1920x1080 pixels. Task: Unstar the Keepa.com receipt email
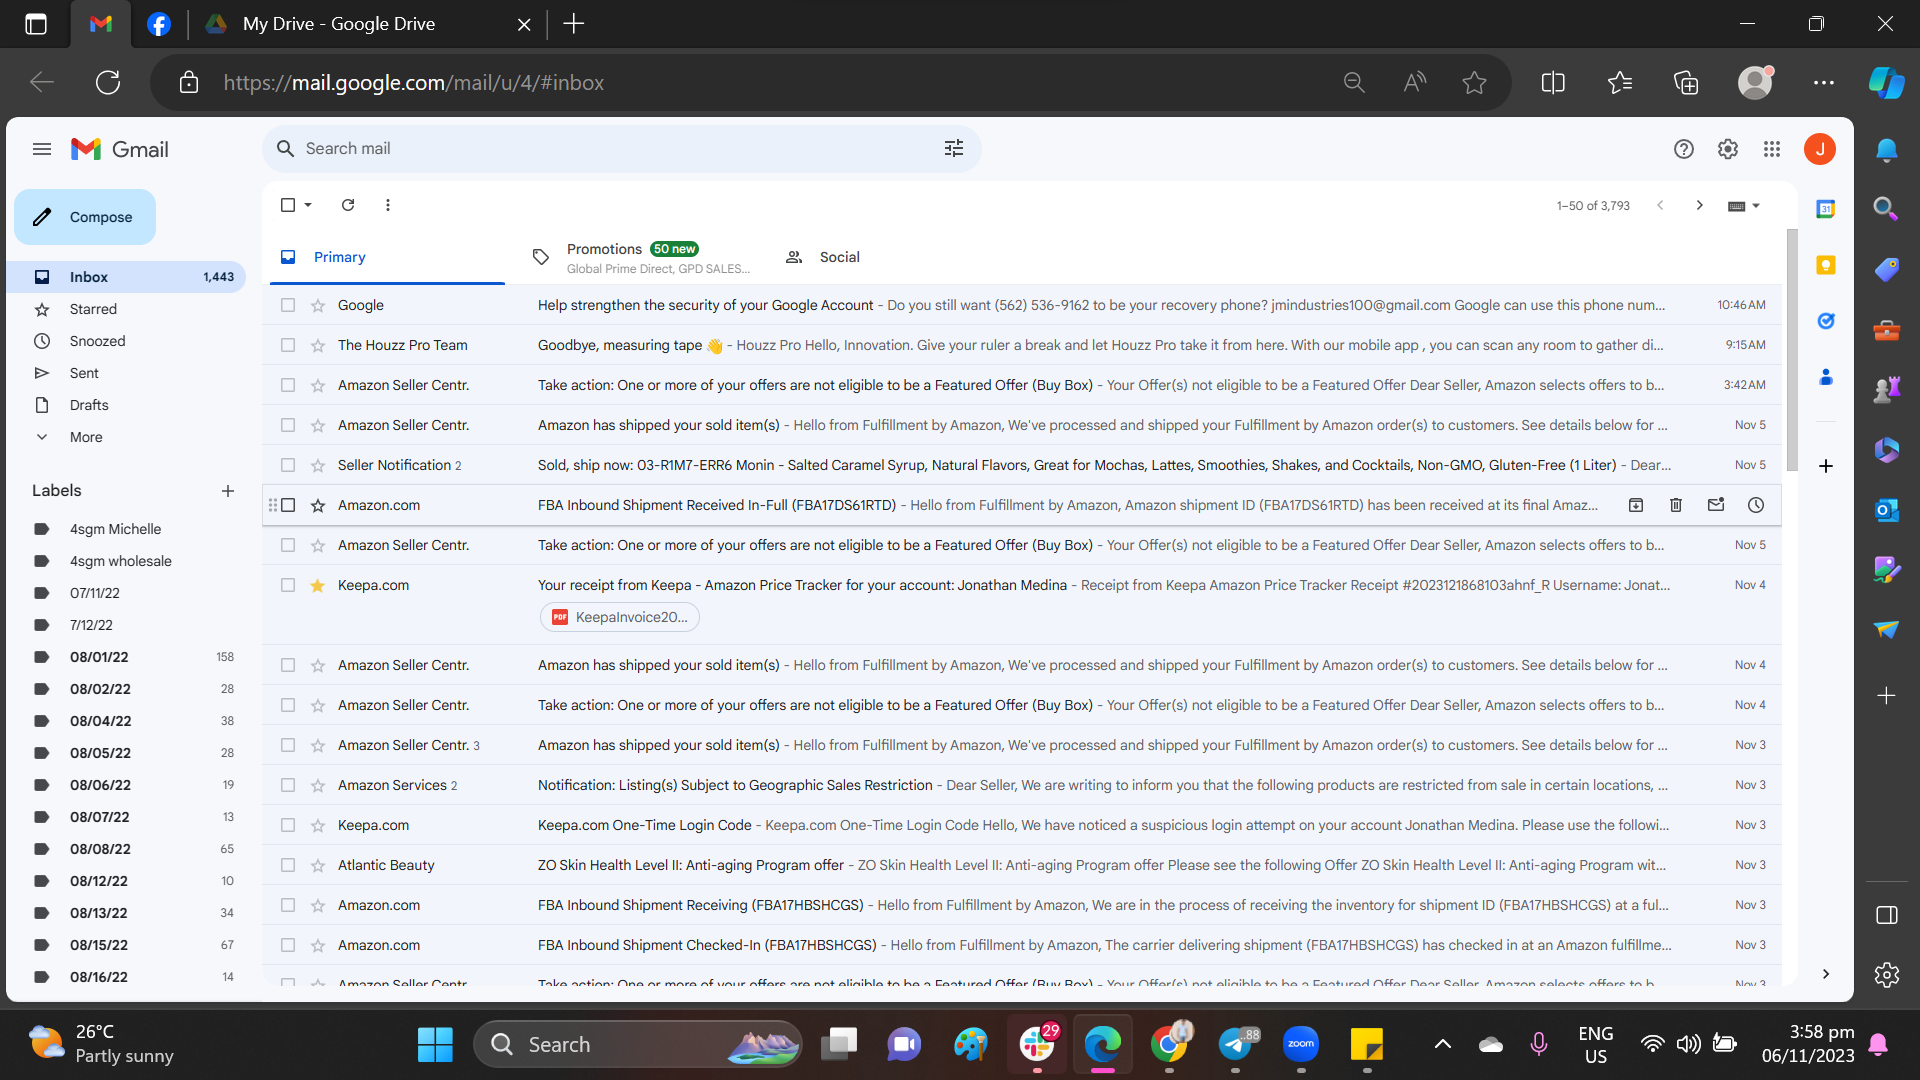[x=318, y=585]
